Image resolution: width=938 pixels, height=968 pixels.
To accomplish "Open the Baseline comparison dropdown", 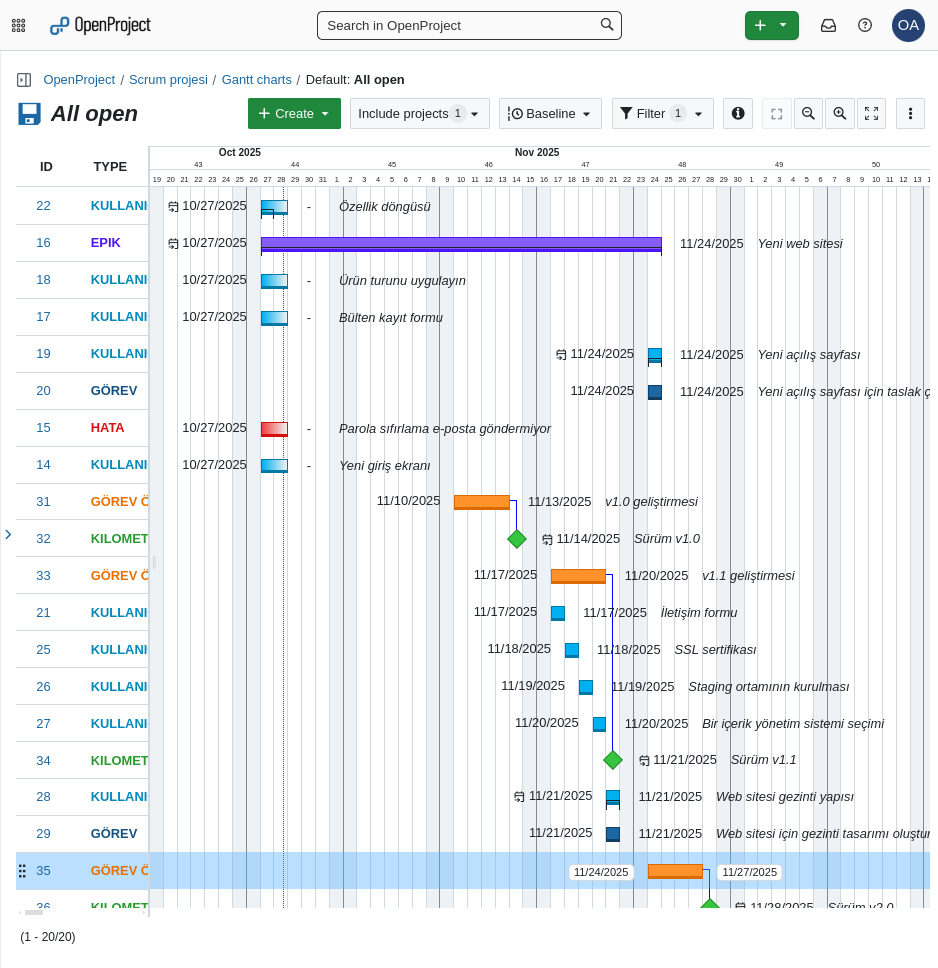I will click(x=550, y=113).
